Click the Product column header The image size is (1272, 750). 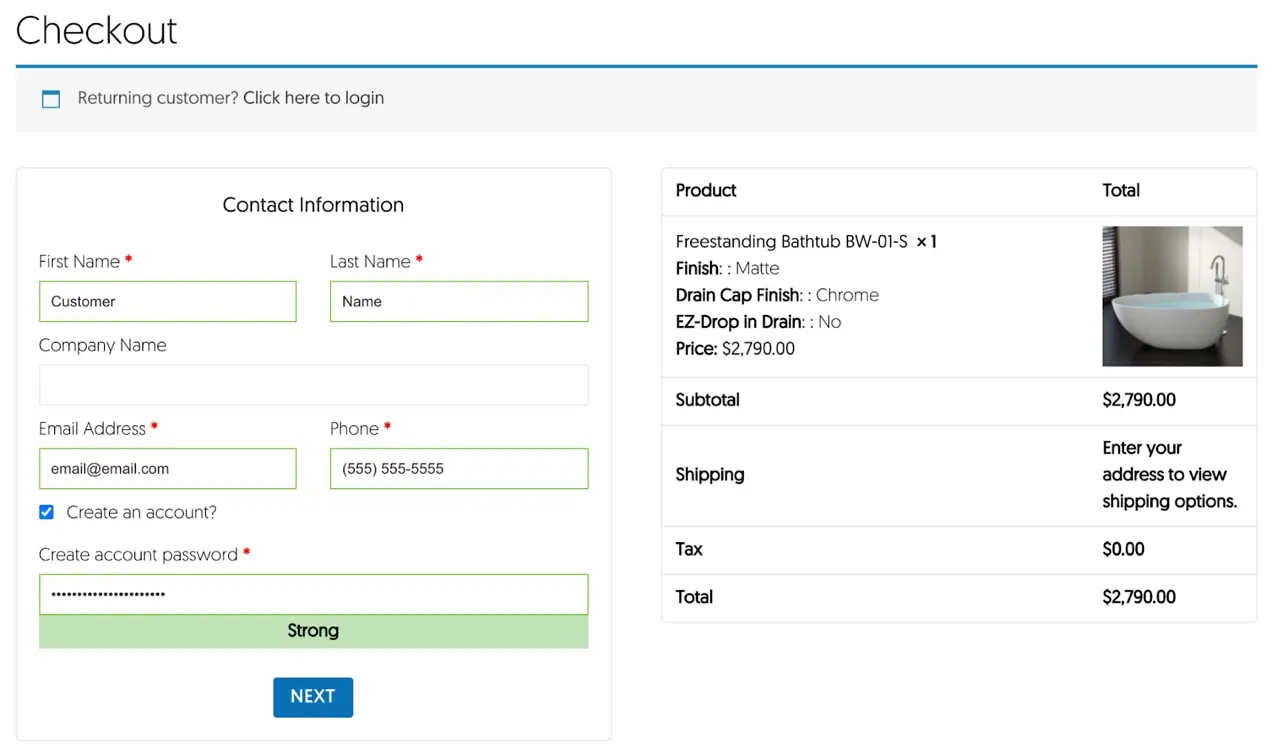(706, 190)
